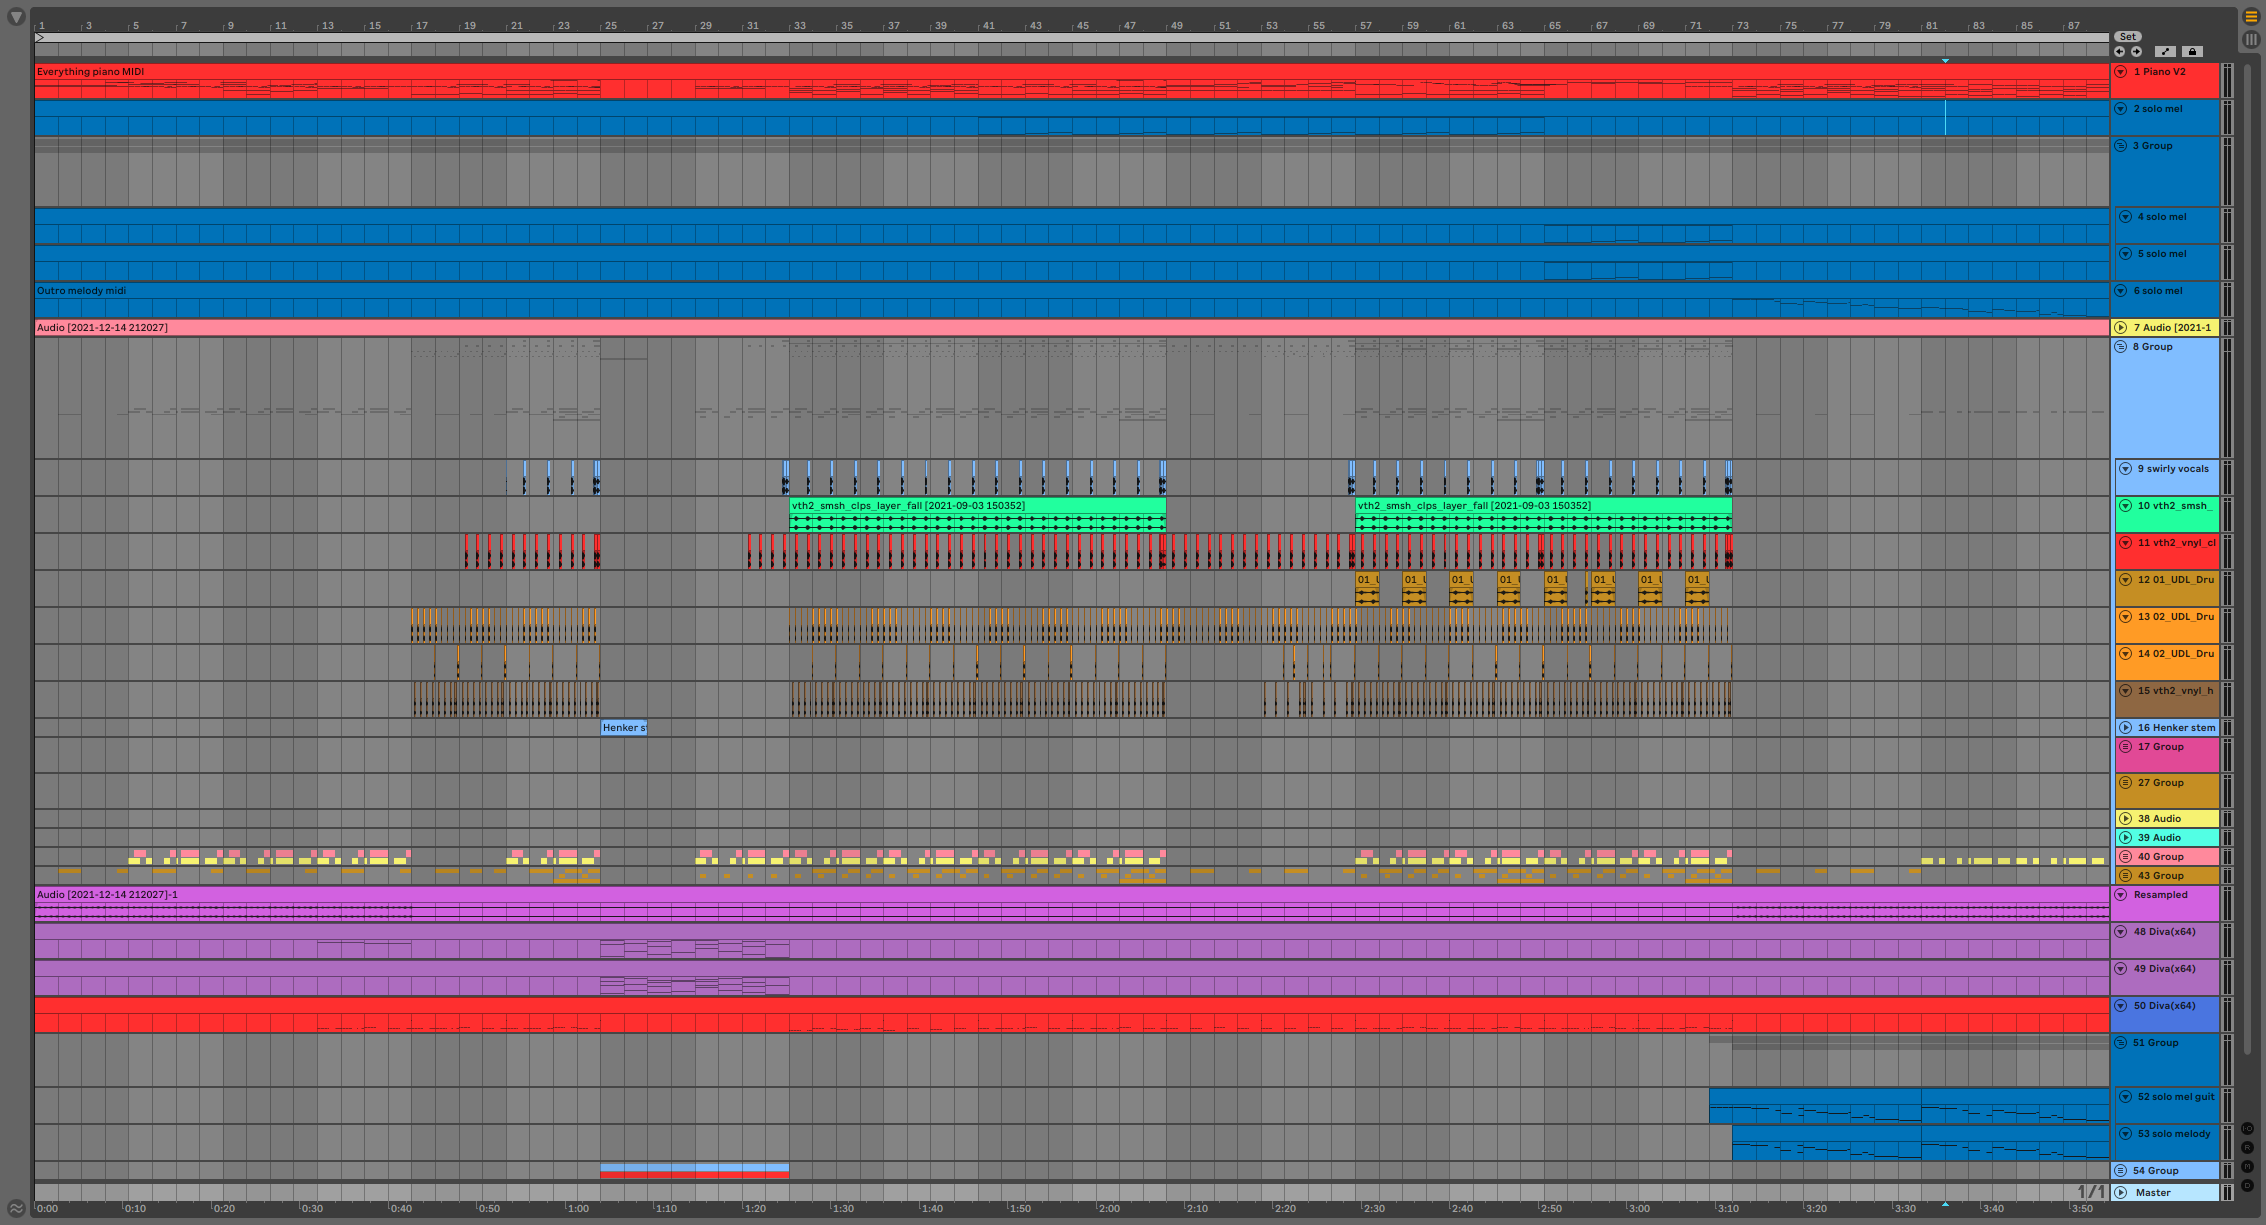Image resolution: width=2266 pixels, height=1225 pixels.
Task: Toggle the track Delay (D) section
Action: [x=2247, y=1185]
